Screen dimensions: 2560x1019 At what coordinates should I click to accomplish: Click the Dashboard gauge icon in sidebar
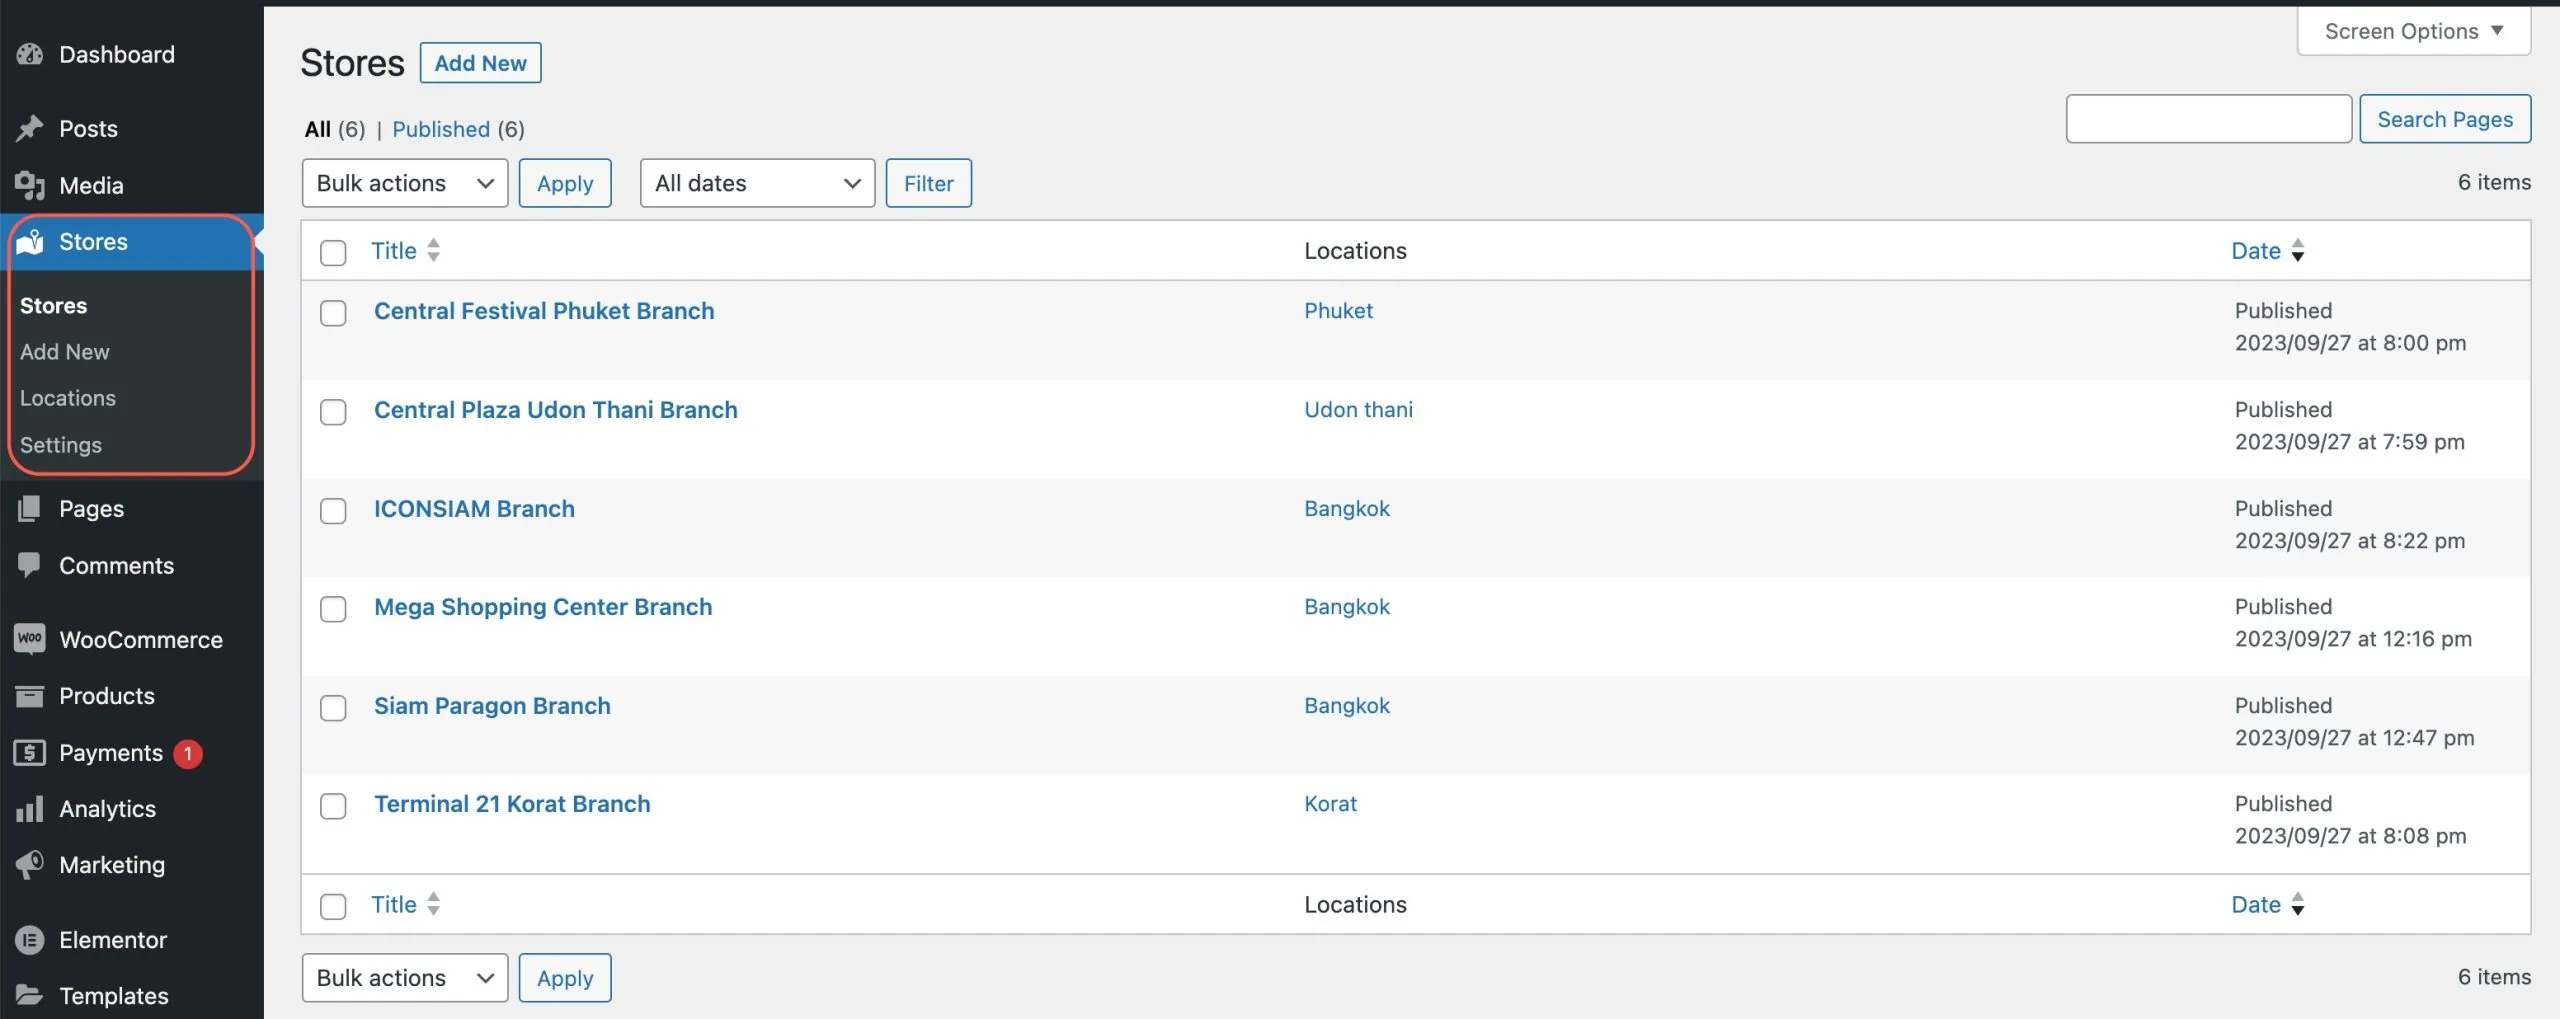[x=30, y=54]
